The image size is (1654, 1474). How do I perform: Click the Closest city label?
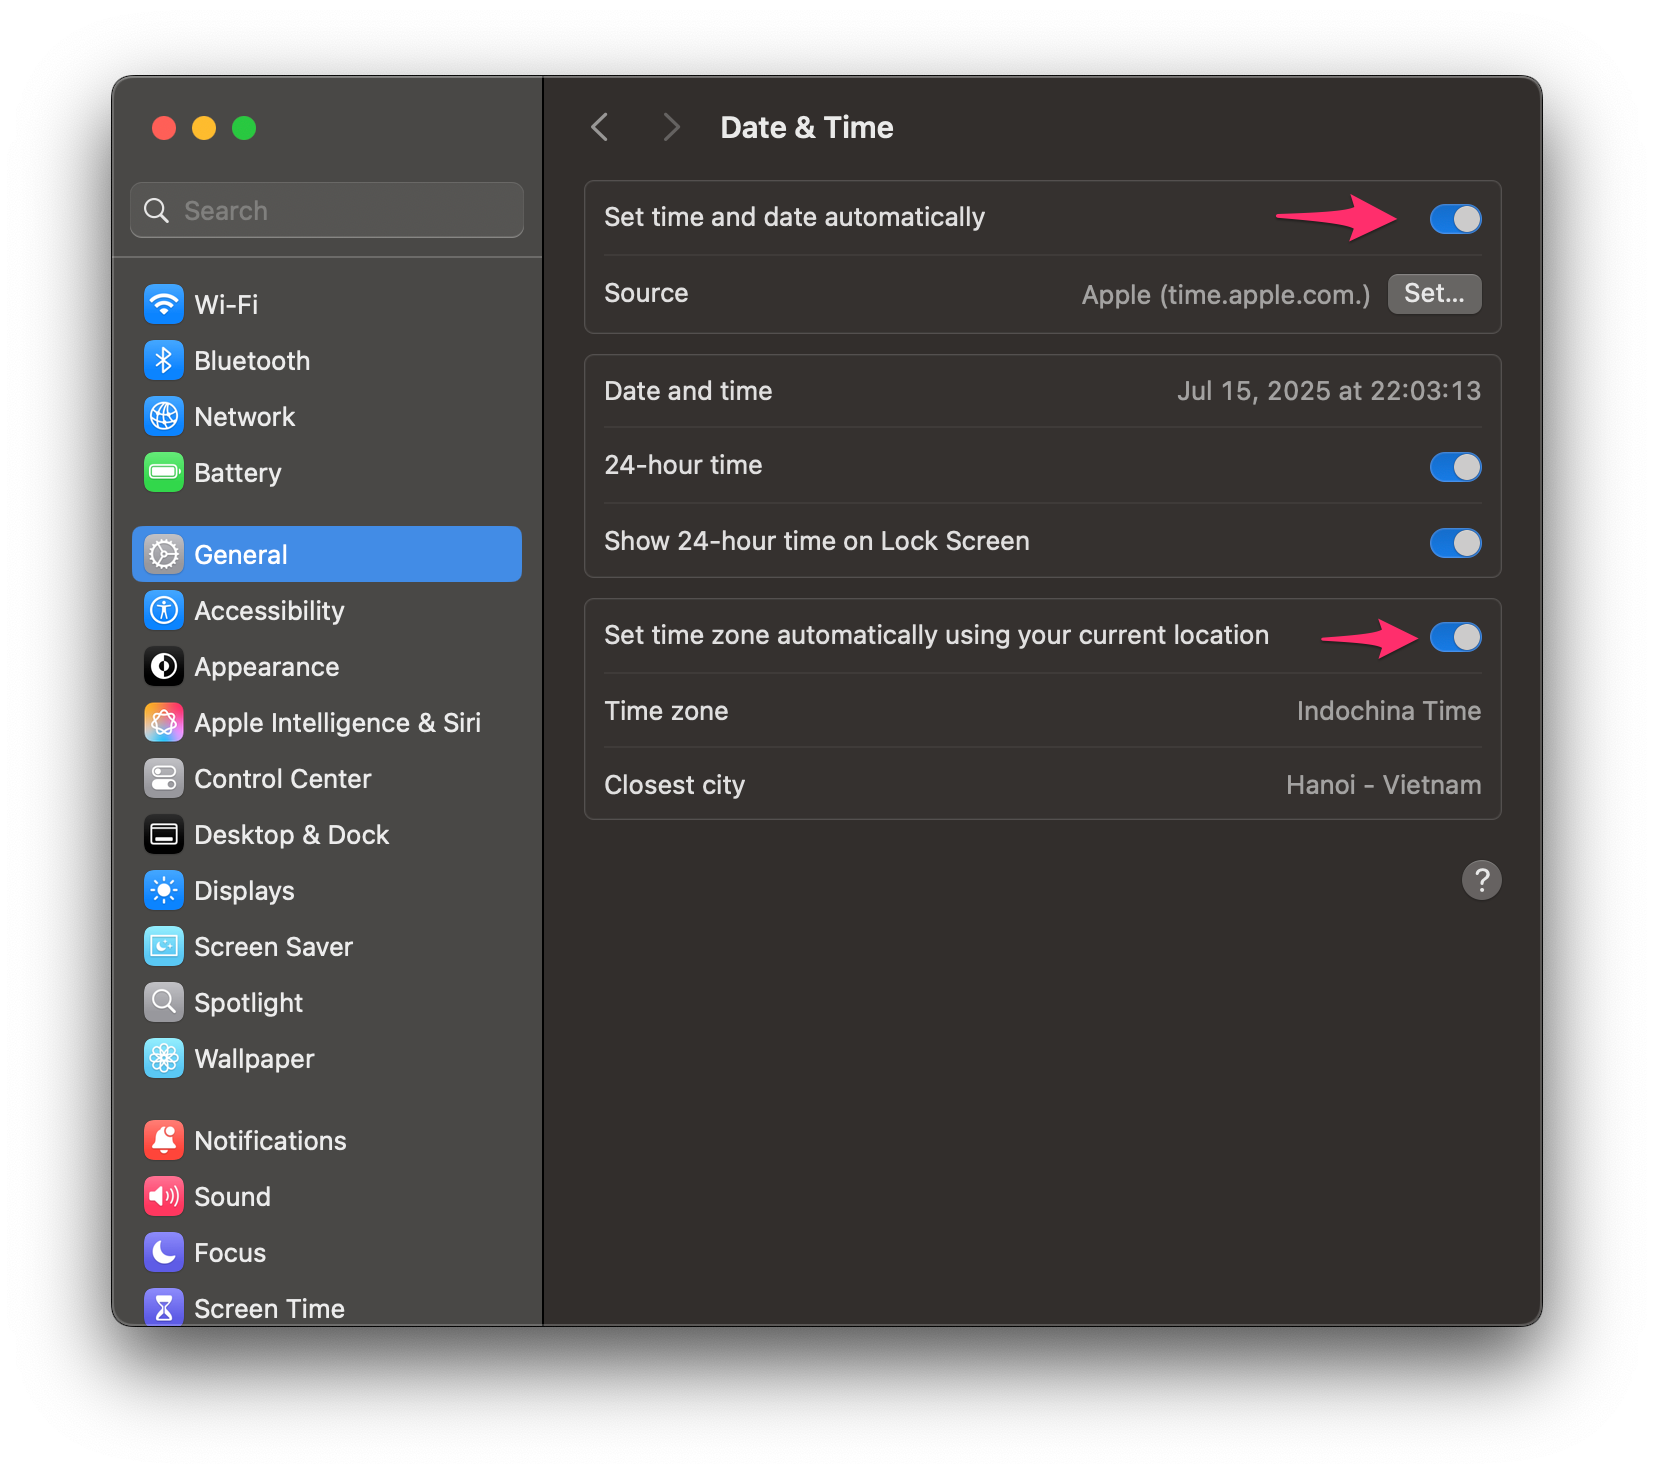(675, 786)
